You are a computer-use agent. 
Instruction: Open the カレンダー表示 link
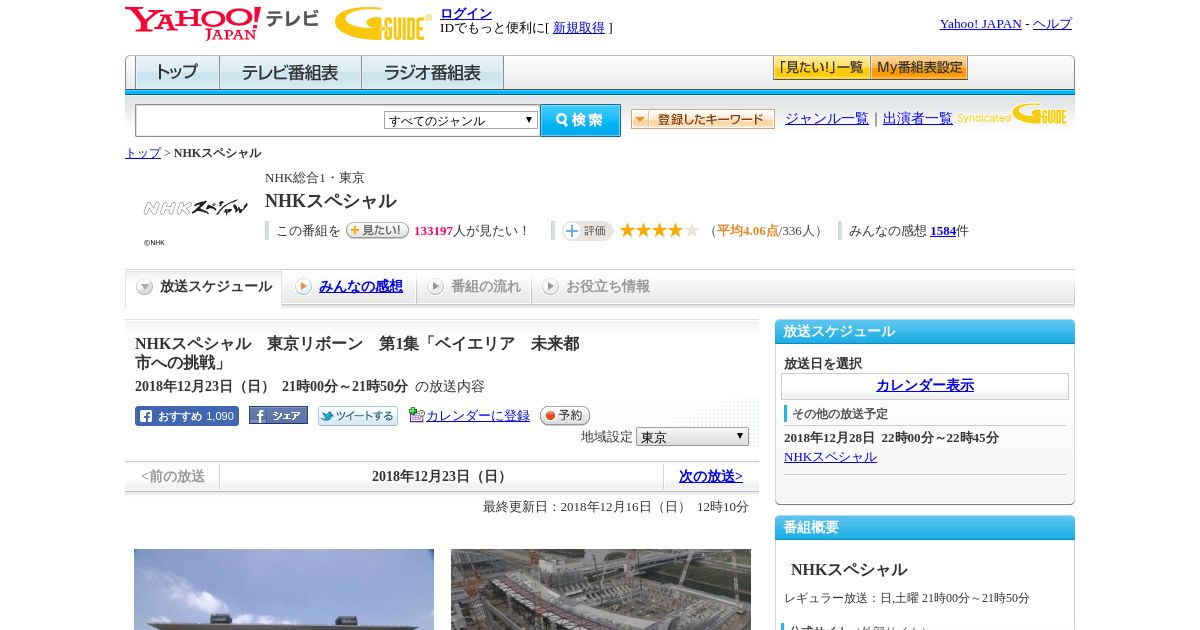[925, 386]
